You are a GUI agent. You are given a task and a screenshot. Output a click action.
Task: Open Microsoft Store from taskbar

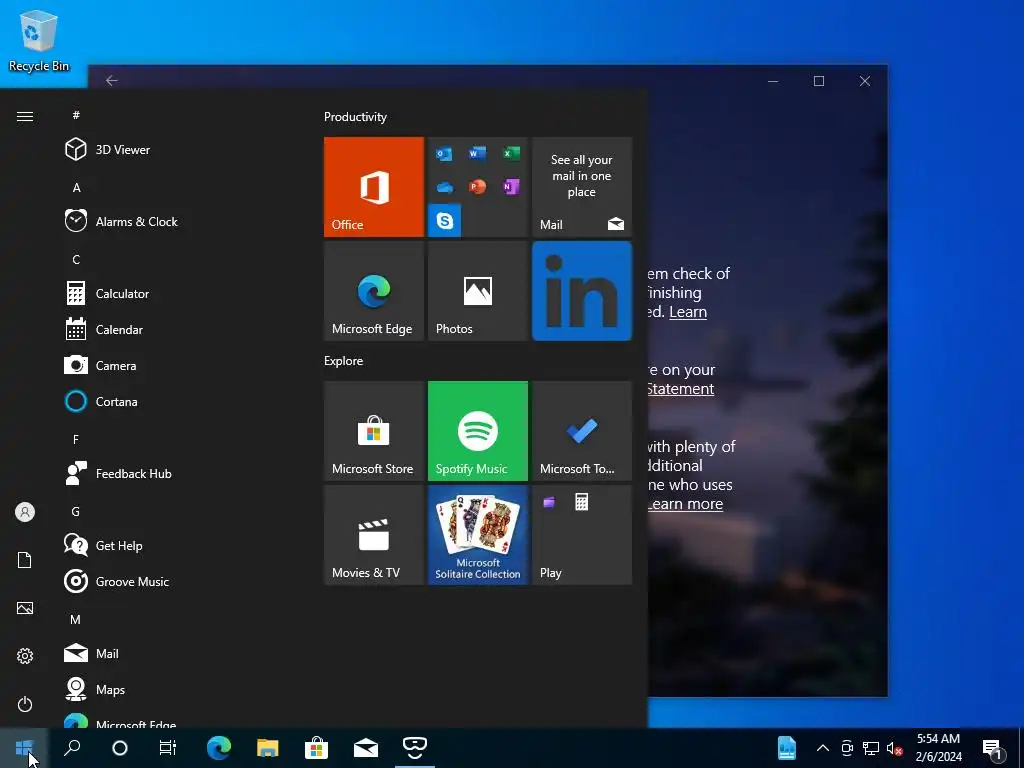click(x=317, y=748)
